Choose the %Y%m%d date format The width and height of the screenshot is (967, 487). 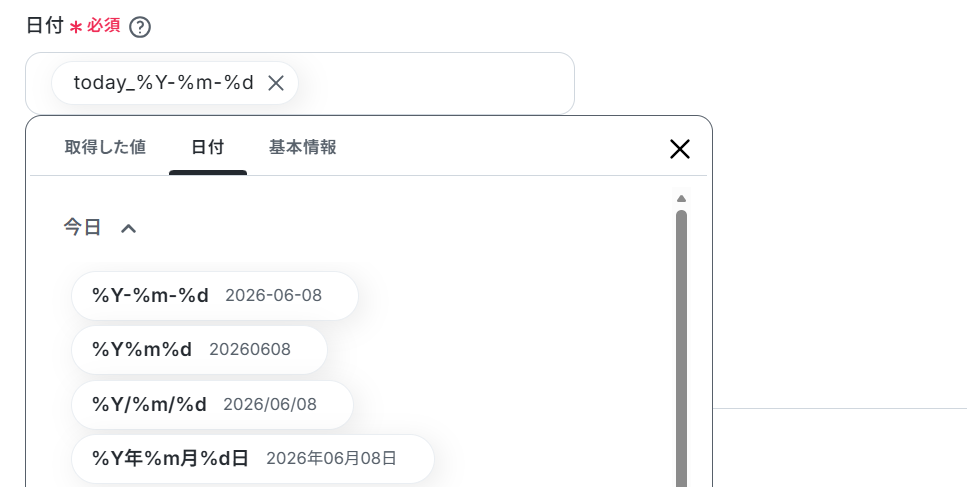[199, 350]
